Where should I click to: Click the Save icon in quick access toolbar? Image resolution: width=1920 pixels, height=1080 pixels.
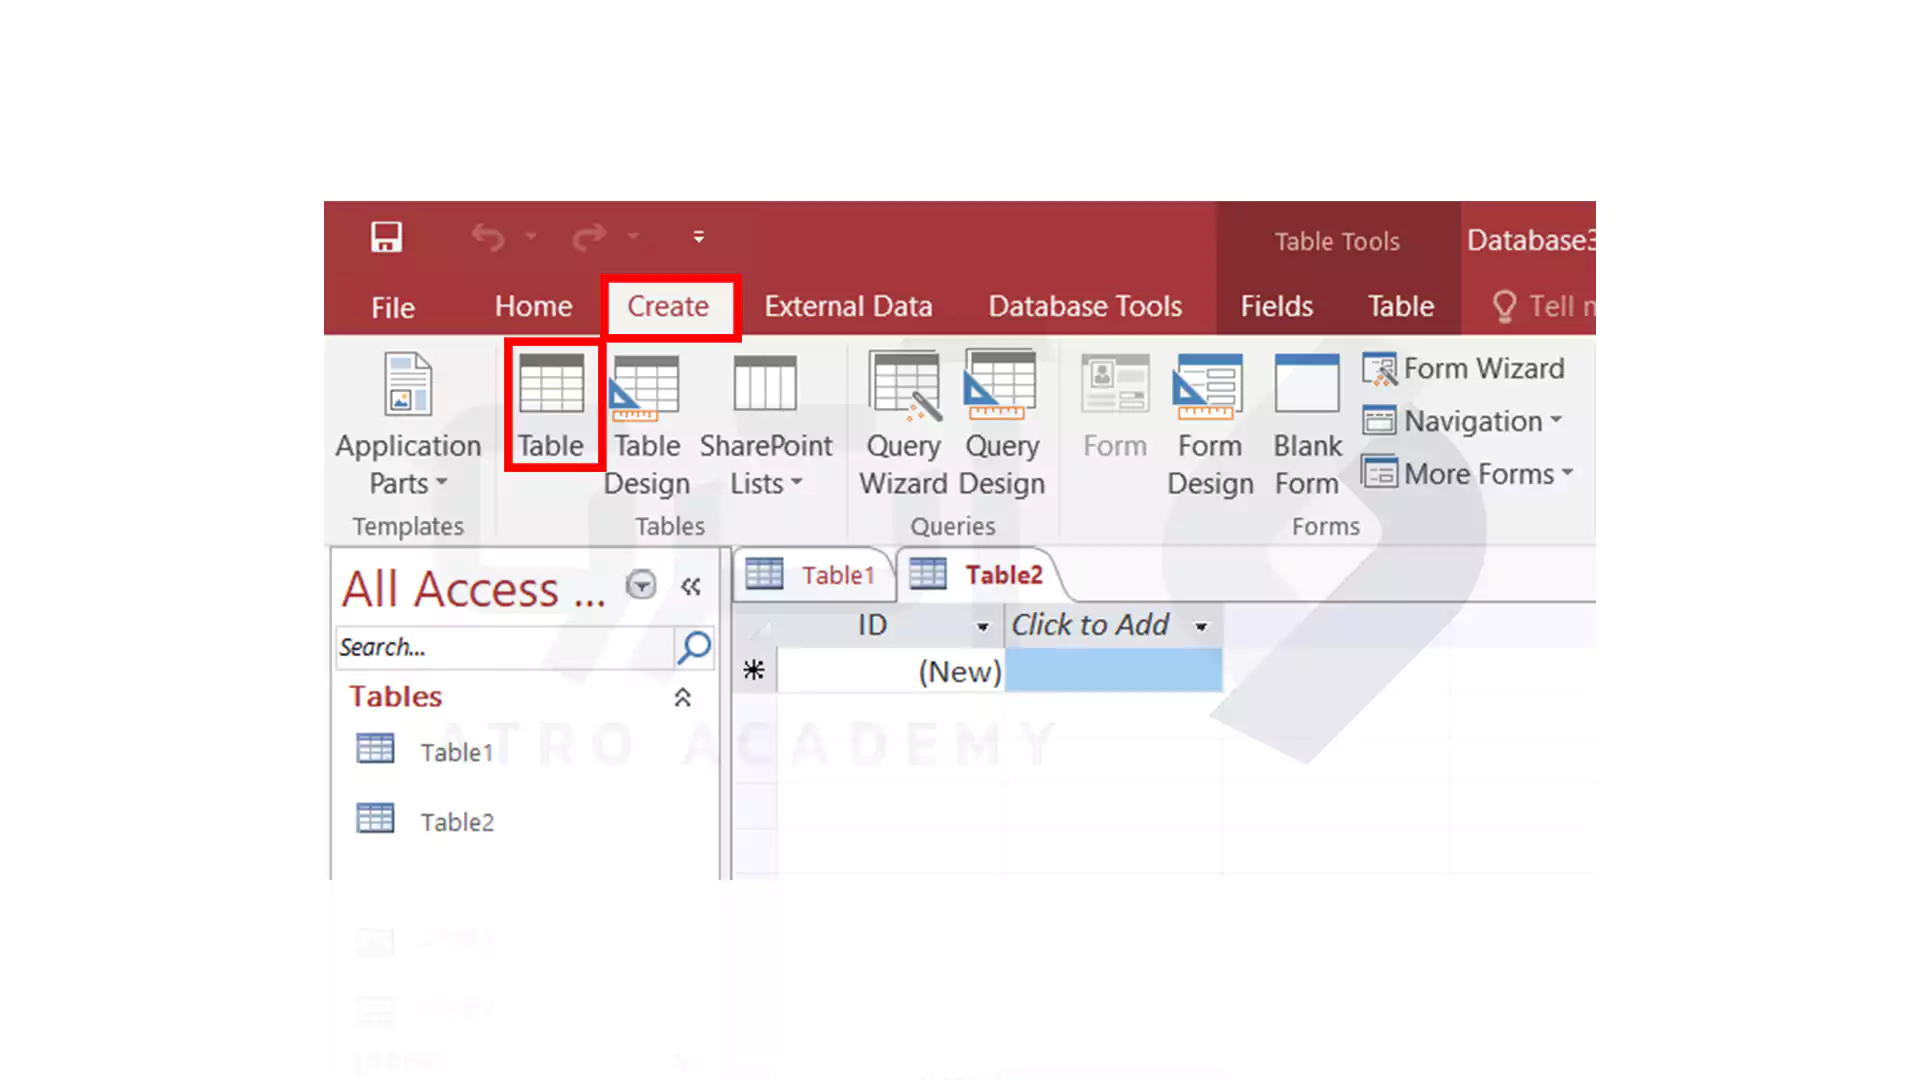click(386, 237)
